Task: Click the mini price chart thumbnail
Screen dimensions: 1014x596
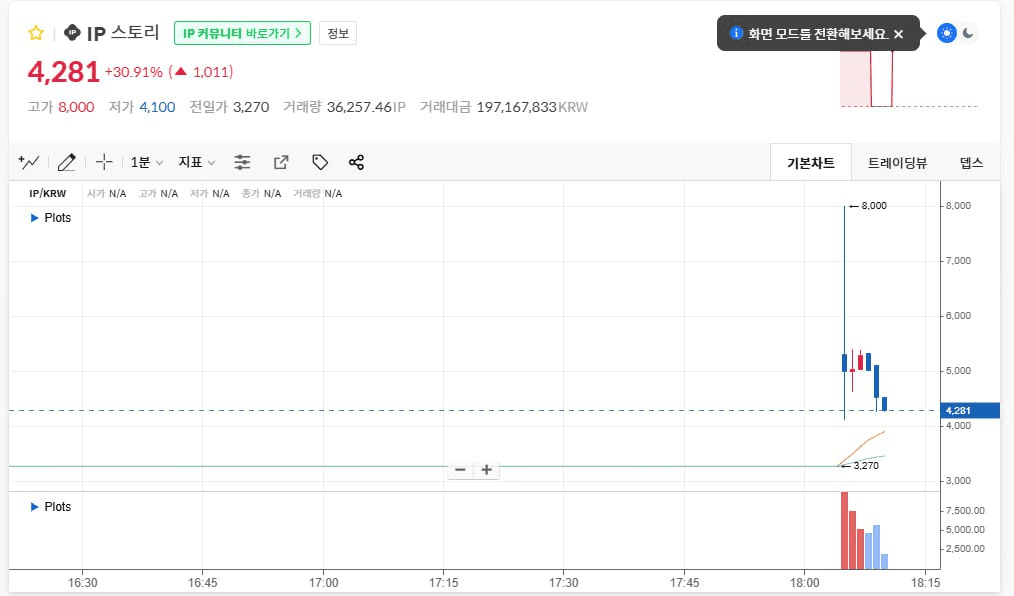Action: 909,80
